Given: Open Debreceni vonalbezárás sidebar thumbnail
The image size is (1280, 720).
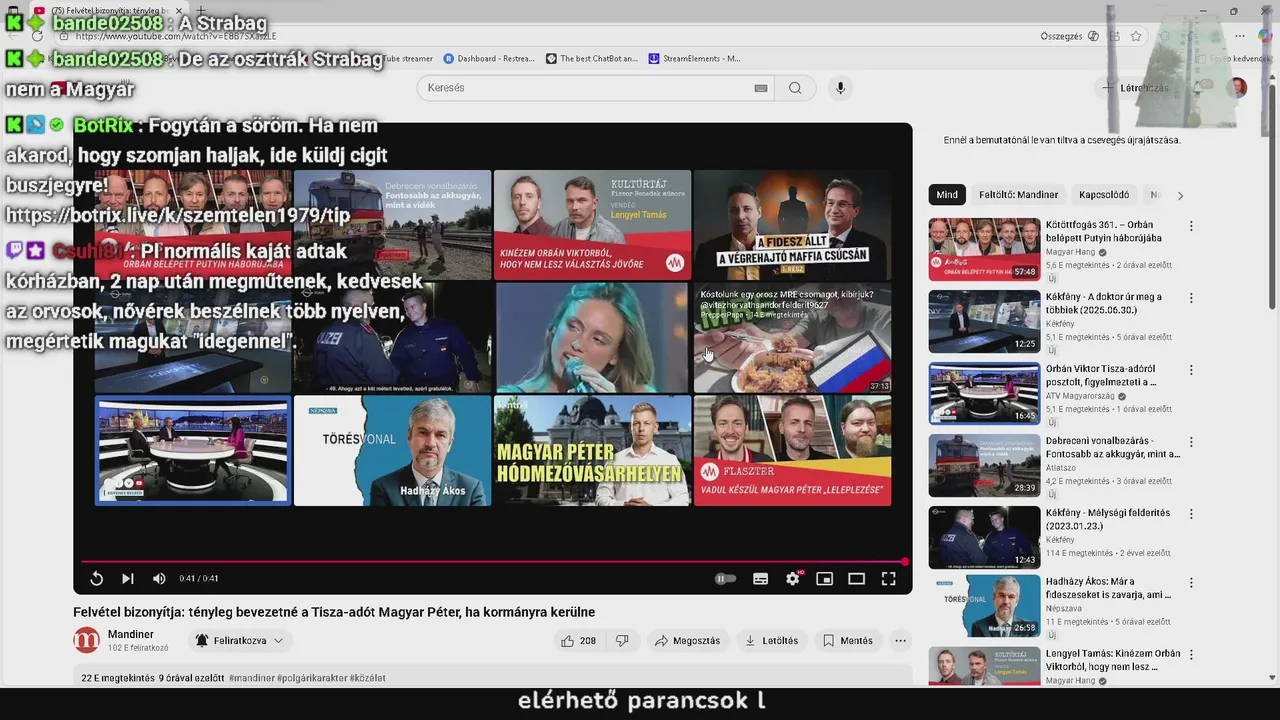Looking at the screenshot, I should click(984, 465).
